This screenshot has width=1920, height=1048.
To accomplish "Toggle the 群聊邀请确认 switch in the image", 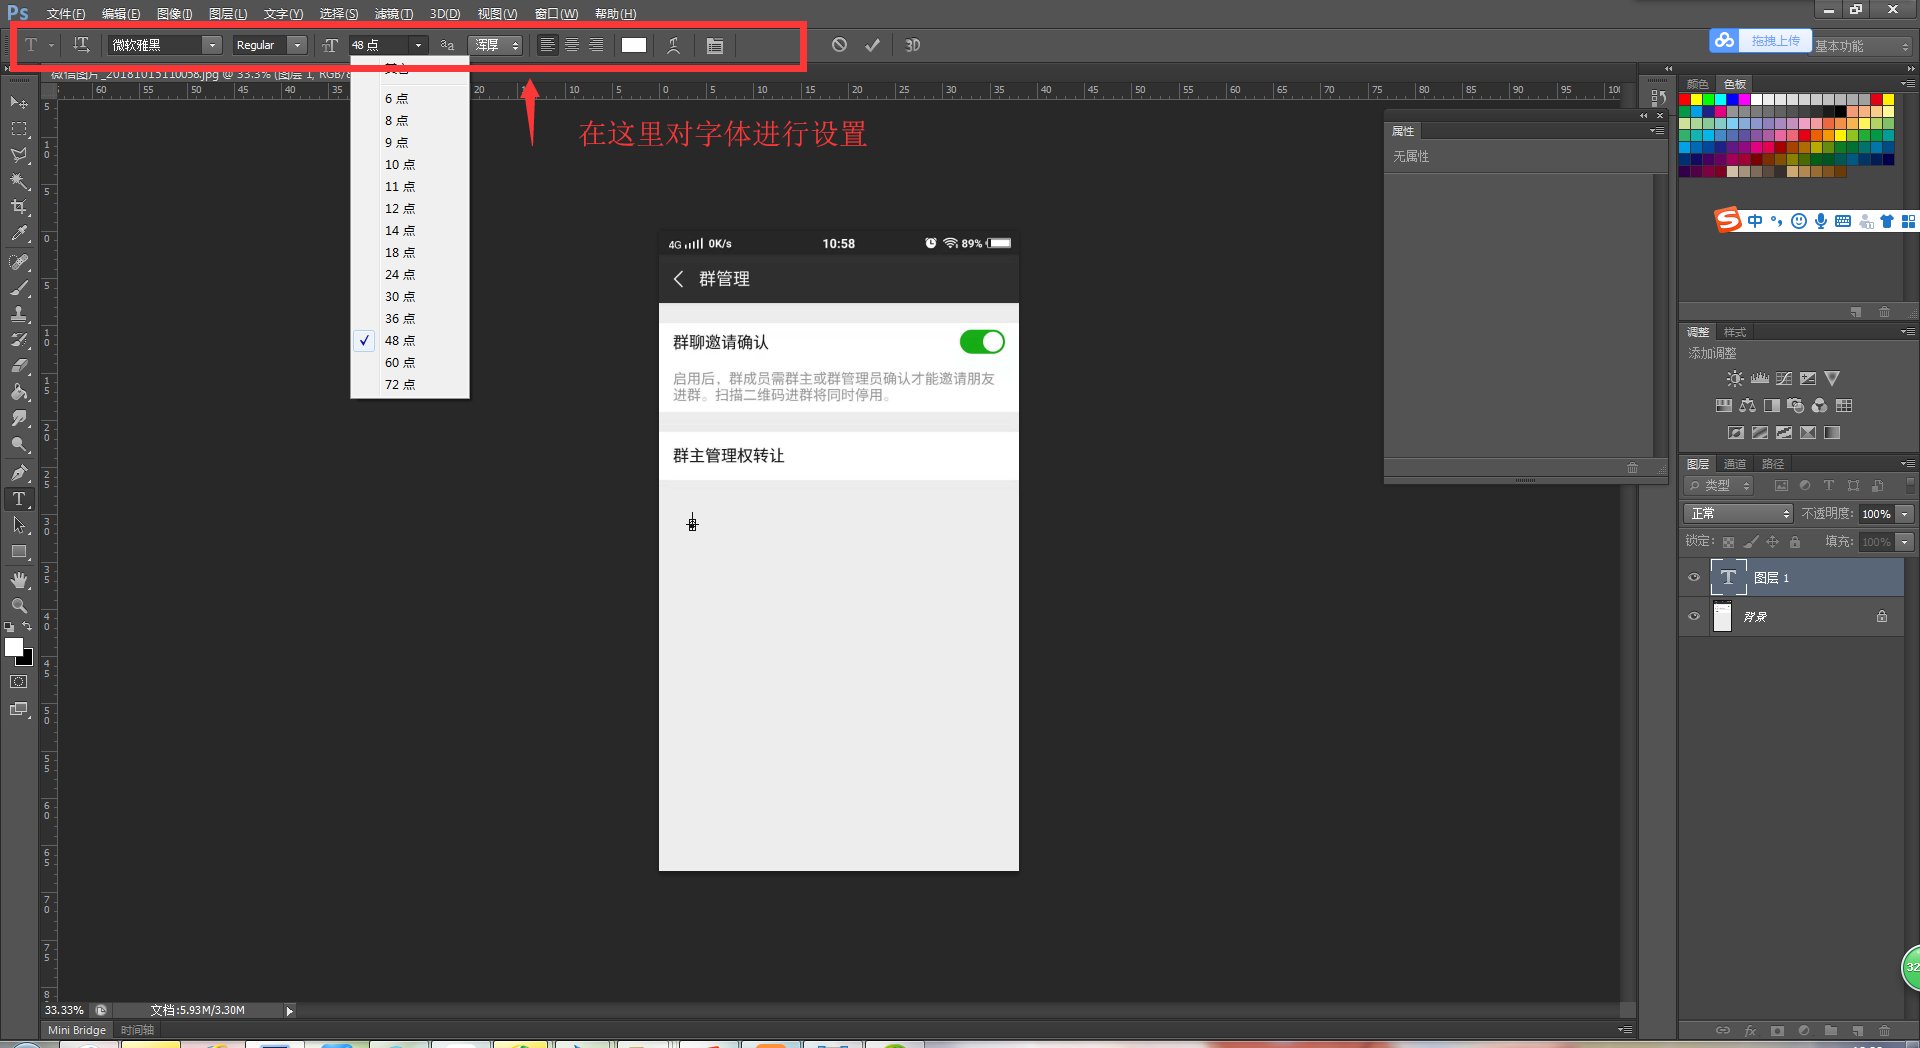I will pyautogui.click(x=982, y=342).
